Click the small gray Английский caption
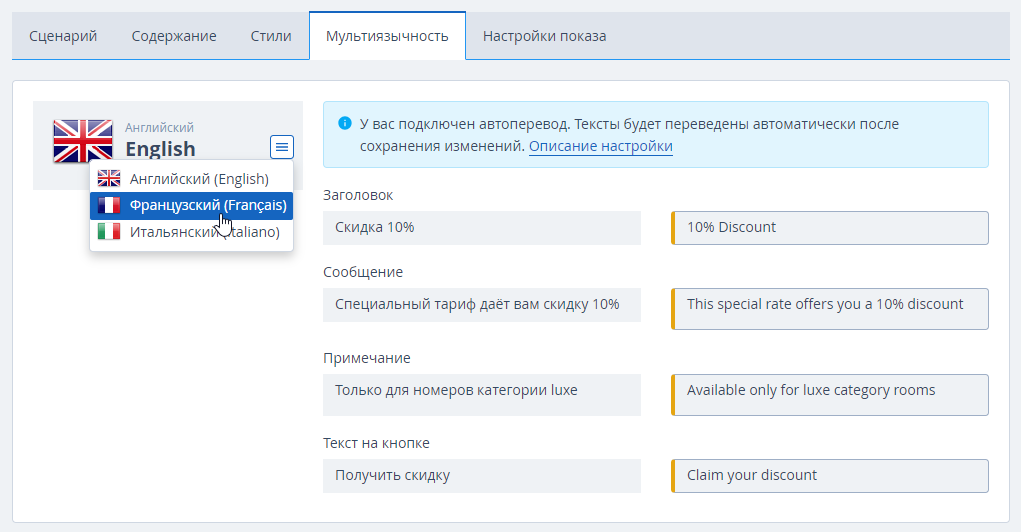Image resolution: width=1021 pixels, height=532 pixels. [x=160, y=128]
